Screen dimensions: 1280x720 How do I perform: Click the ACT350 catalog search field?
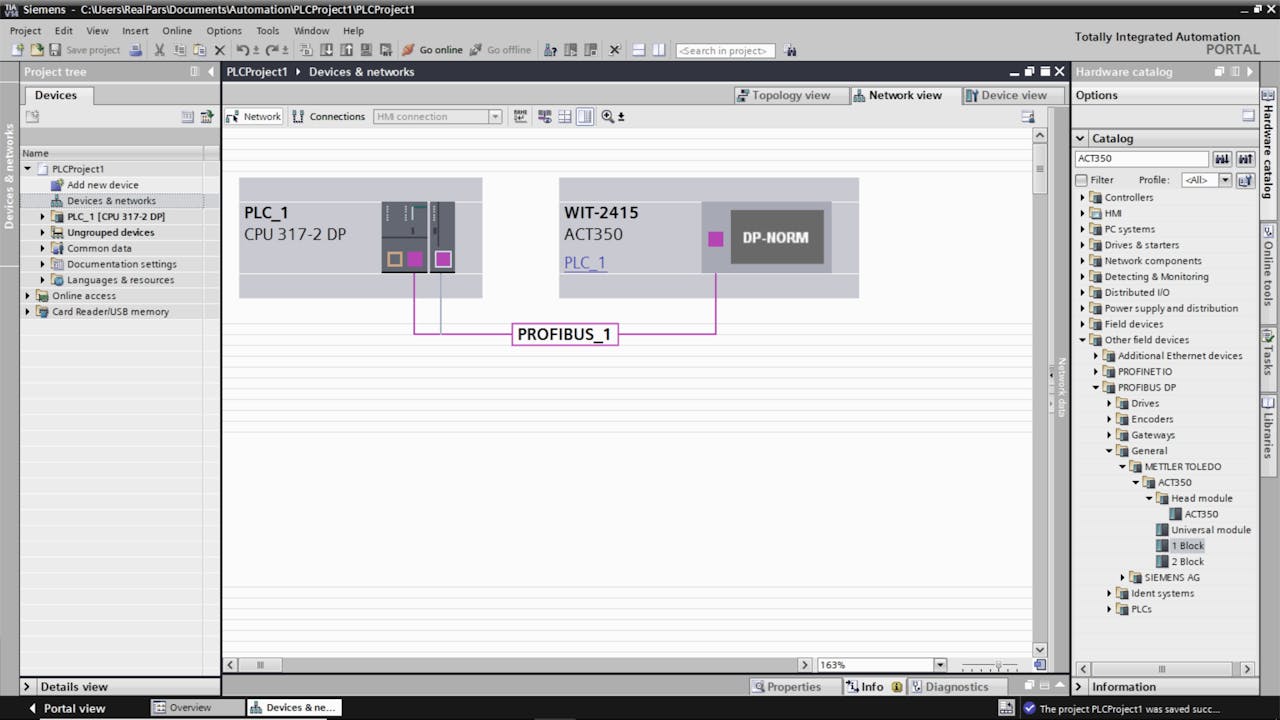[x=1141, y=158]
